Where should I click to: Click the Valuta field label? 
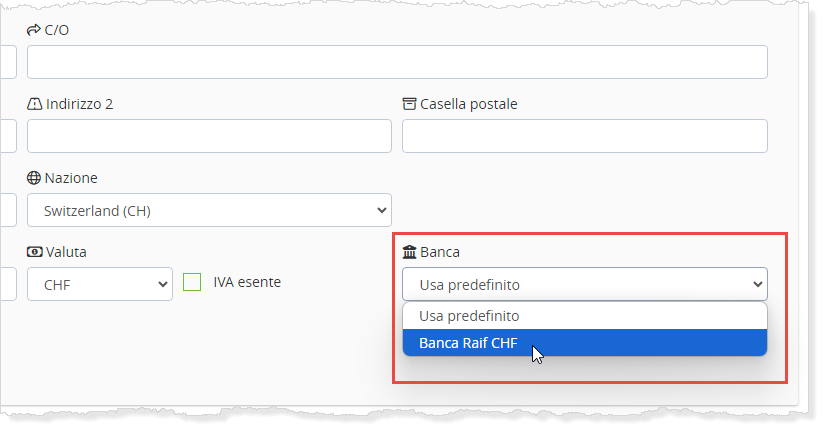[x=66, y=252]
